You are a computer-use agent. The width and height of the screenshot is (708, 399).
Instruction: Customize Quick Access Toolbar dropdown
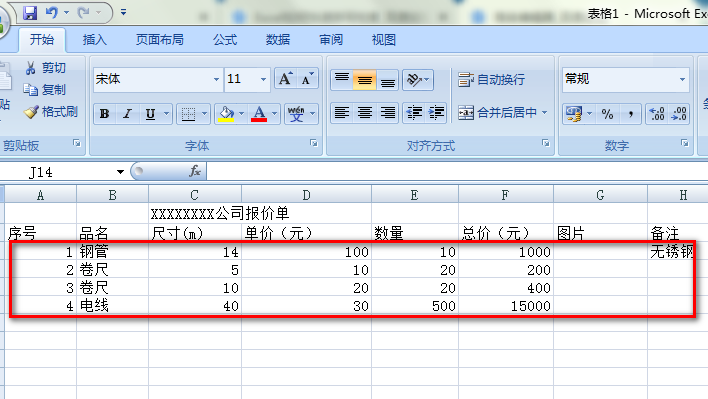pyautogui.click(x=123, y=13)
